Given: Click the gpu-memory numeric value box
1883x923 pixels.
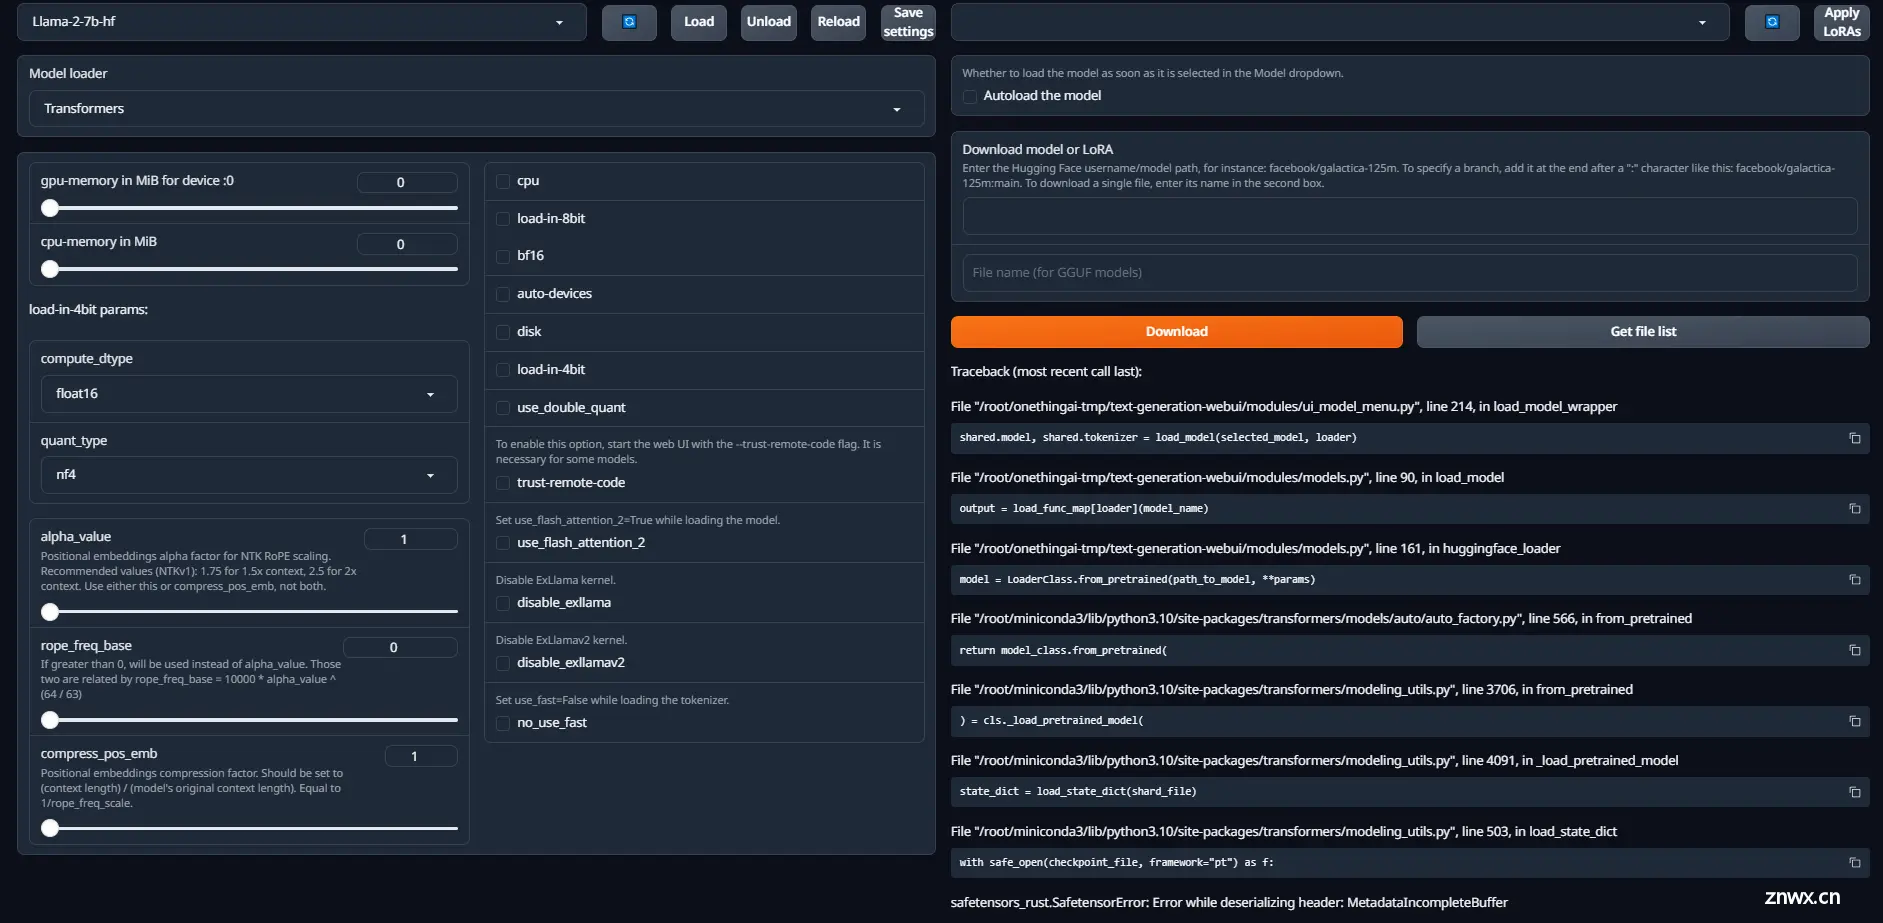Looking at the screenshot, I should 407,183.
